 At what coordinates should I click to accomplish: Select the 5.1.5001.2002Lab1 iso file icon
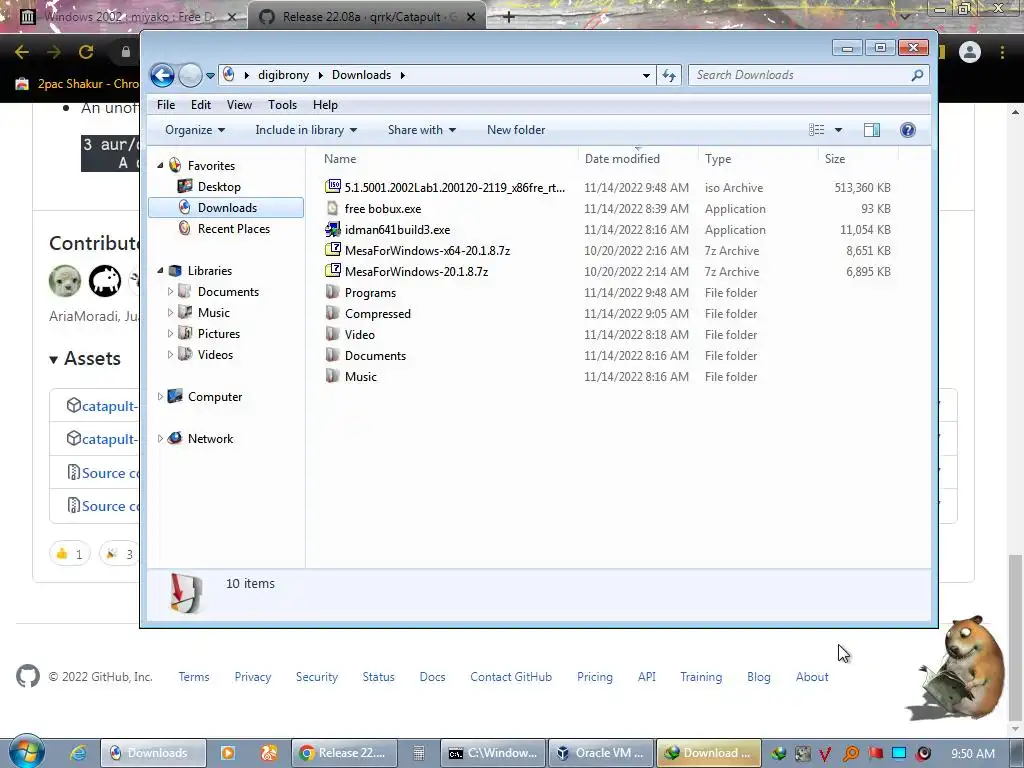pyautogui.click(x=333, y=187)
